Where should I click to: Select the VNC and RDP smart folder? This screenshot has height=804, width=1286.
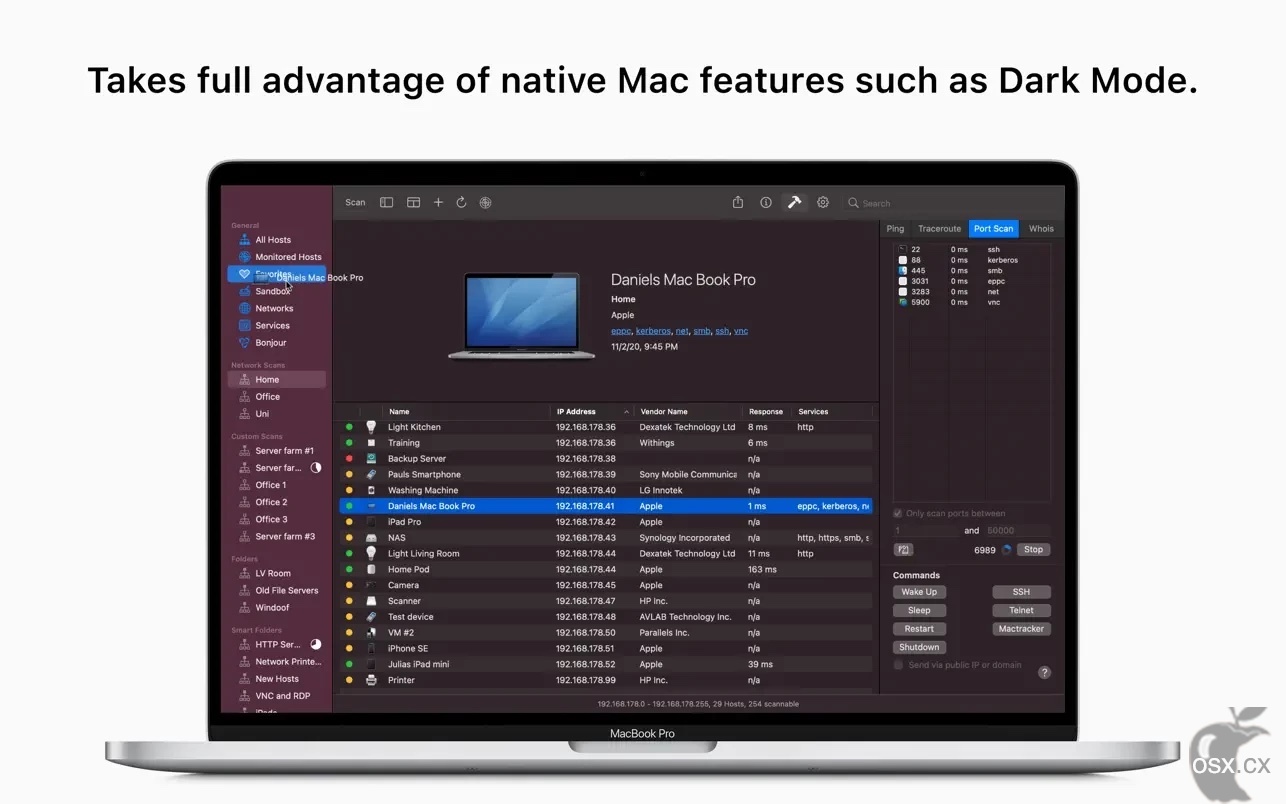click(x=277, y=696)
